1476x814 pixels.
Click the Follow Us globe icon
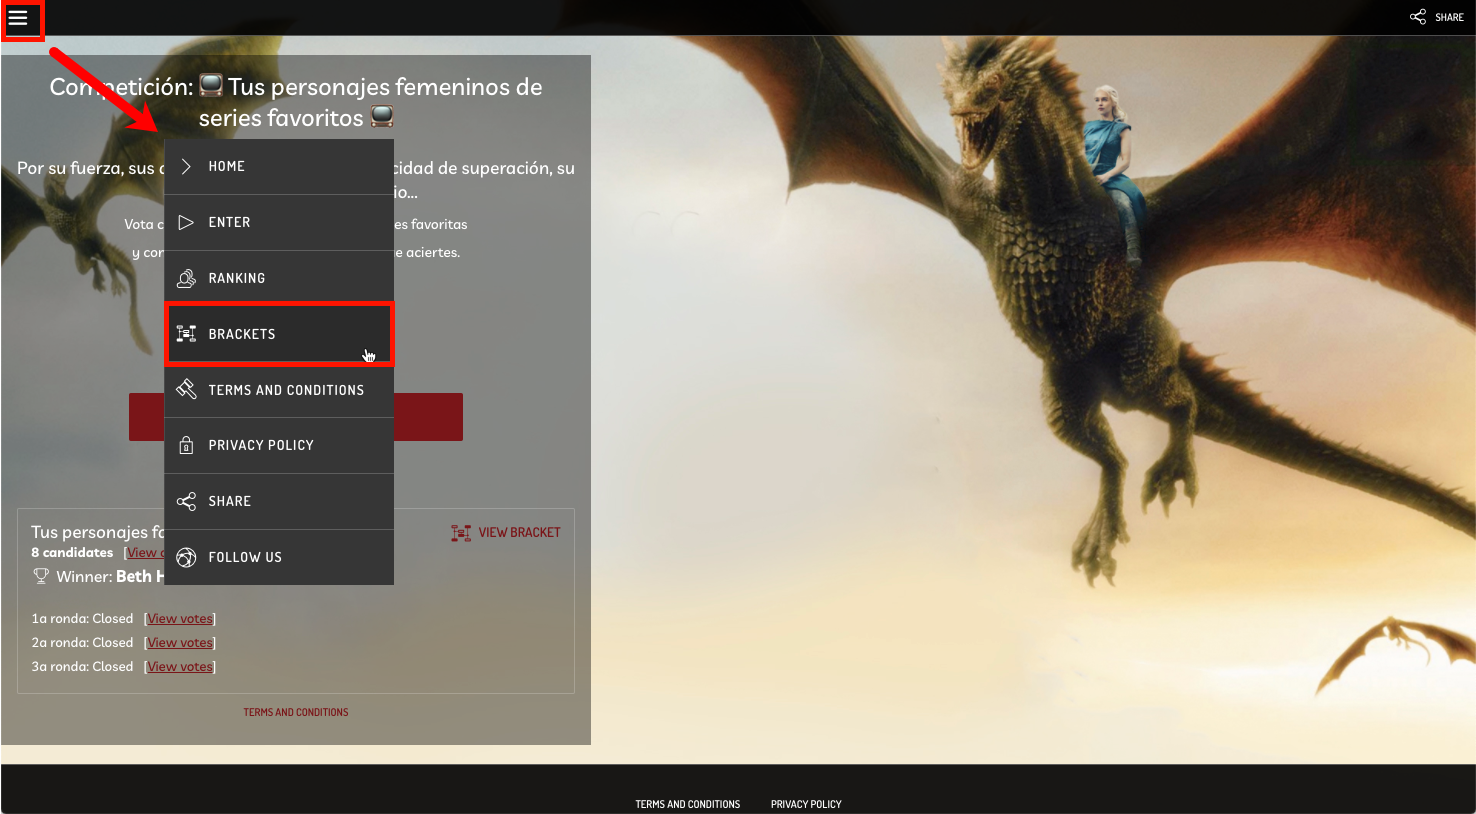pyautogui.click(x=186, y=557)
